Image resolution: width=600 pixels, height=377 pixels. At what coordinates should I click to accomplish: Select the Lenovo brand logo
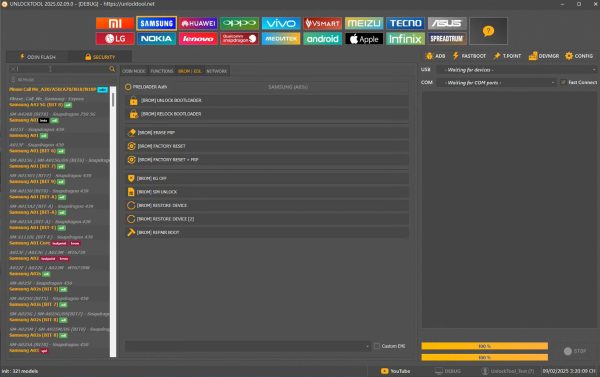click(x=198, y=39)
